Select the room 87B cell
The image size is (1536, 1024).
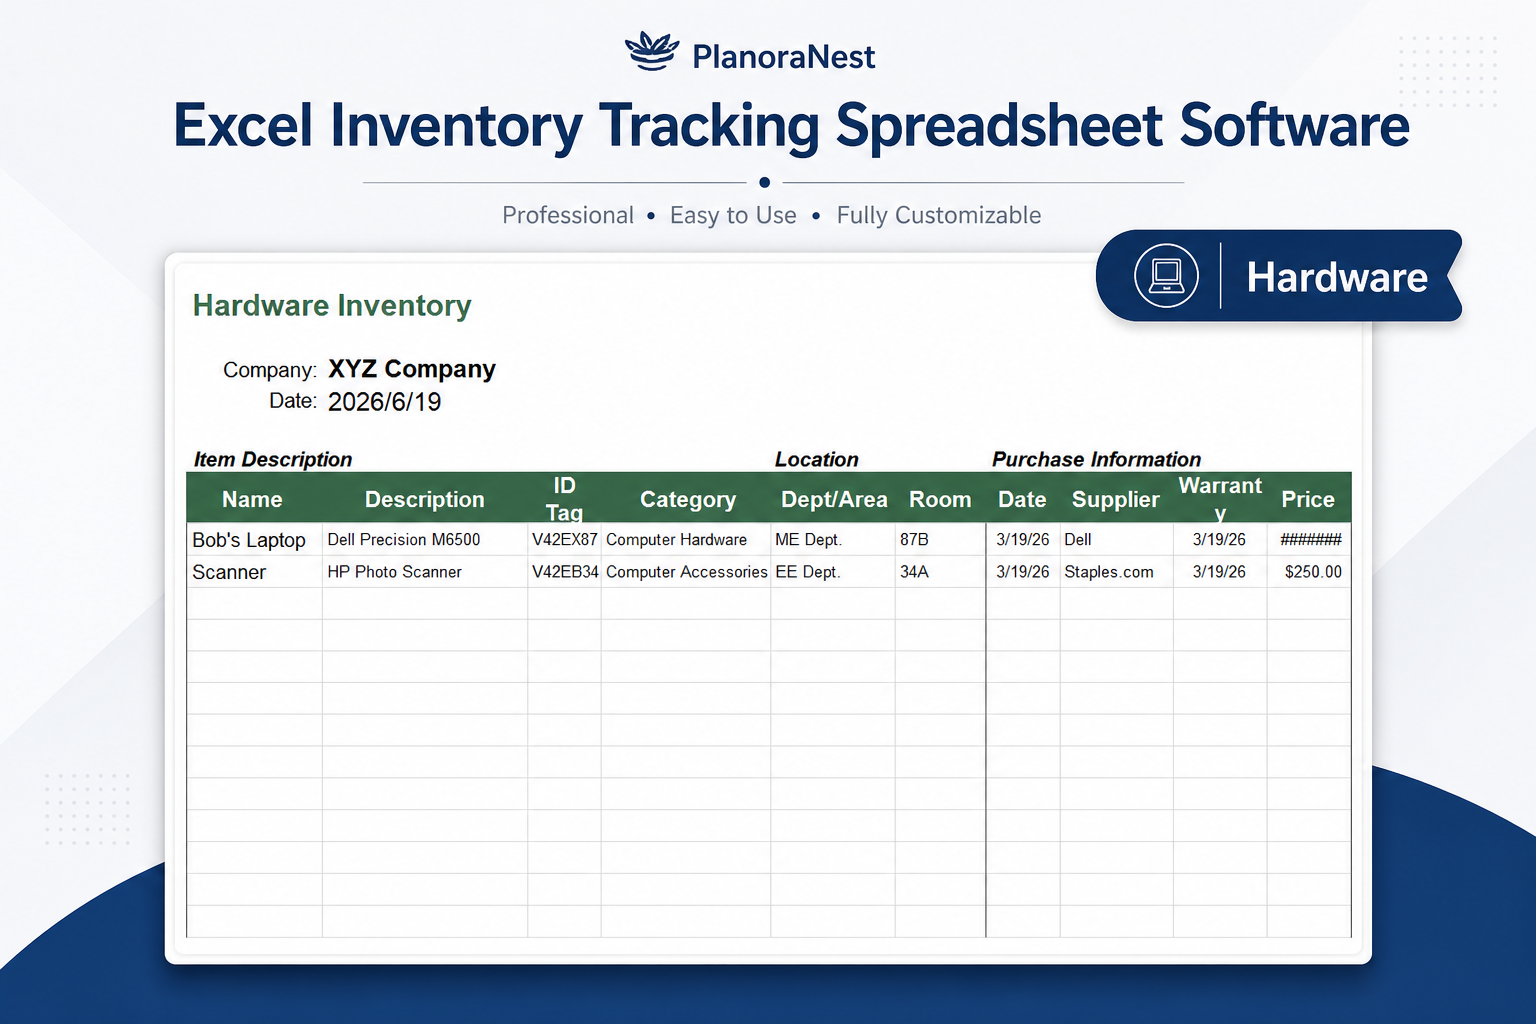[940, 540]
